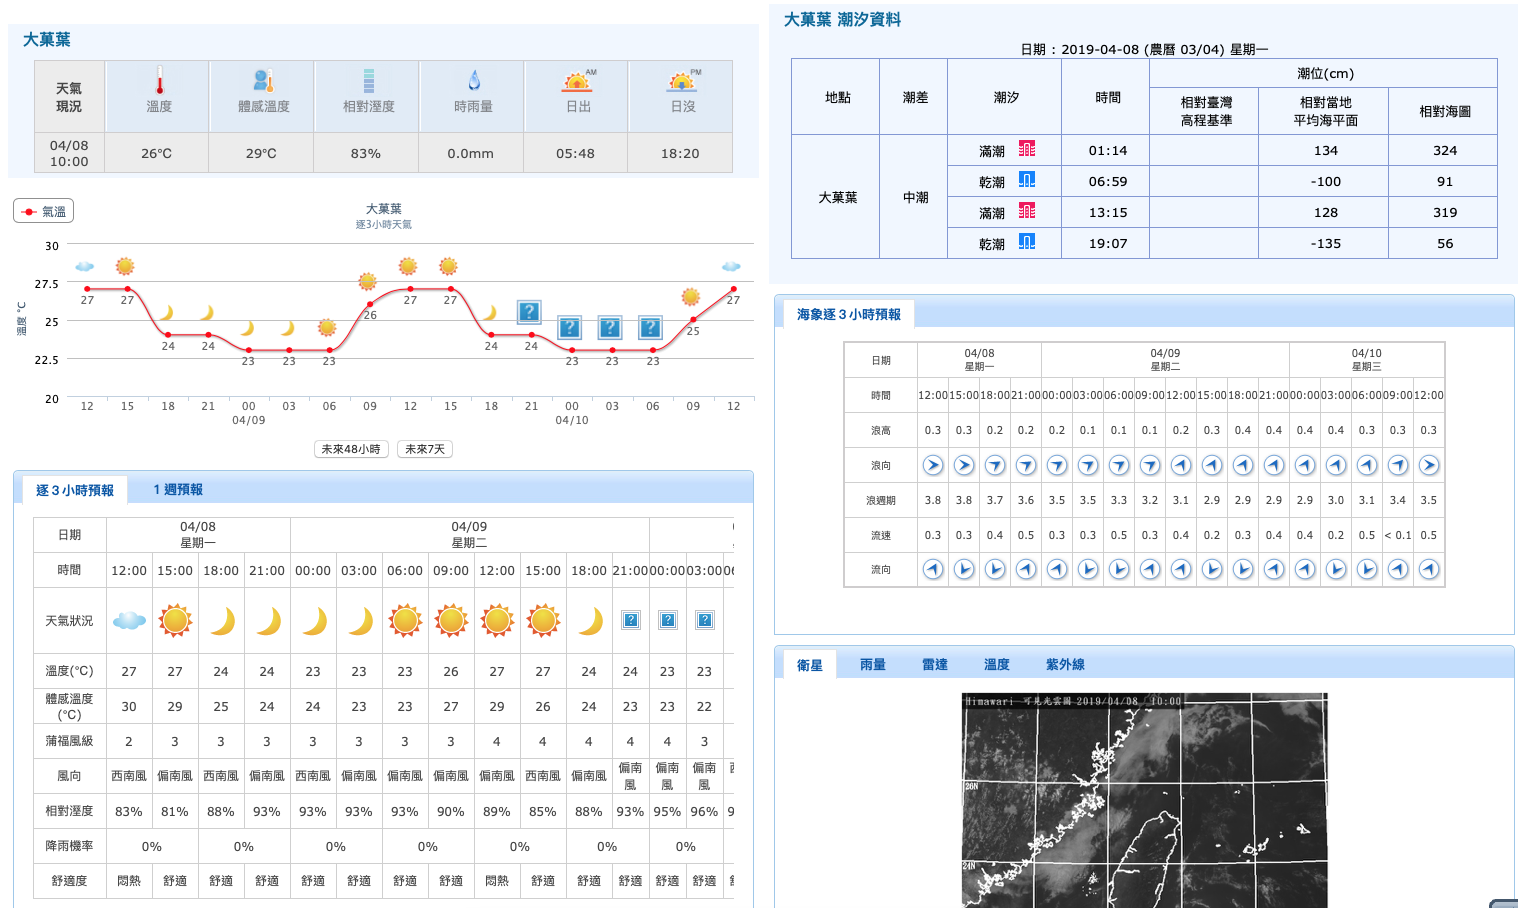Click the 降雨機率 row label
This screenshot has width=1518, height=908.
click(x=69, y=846)
